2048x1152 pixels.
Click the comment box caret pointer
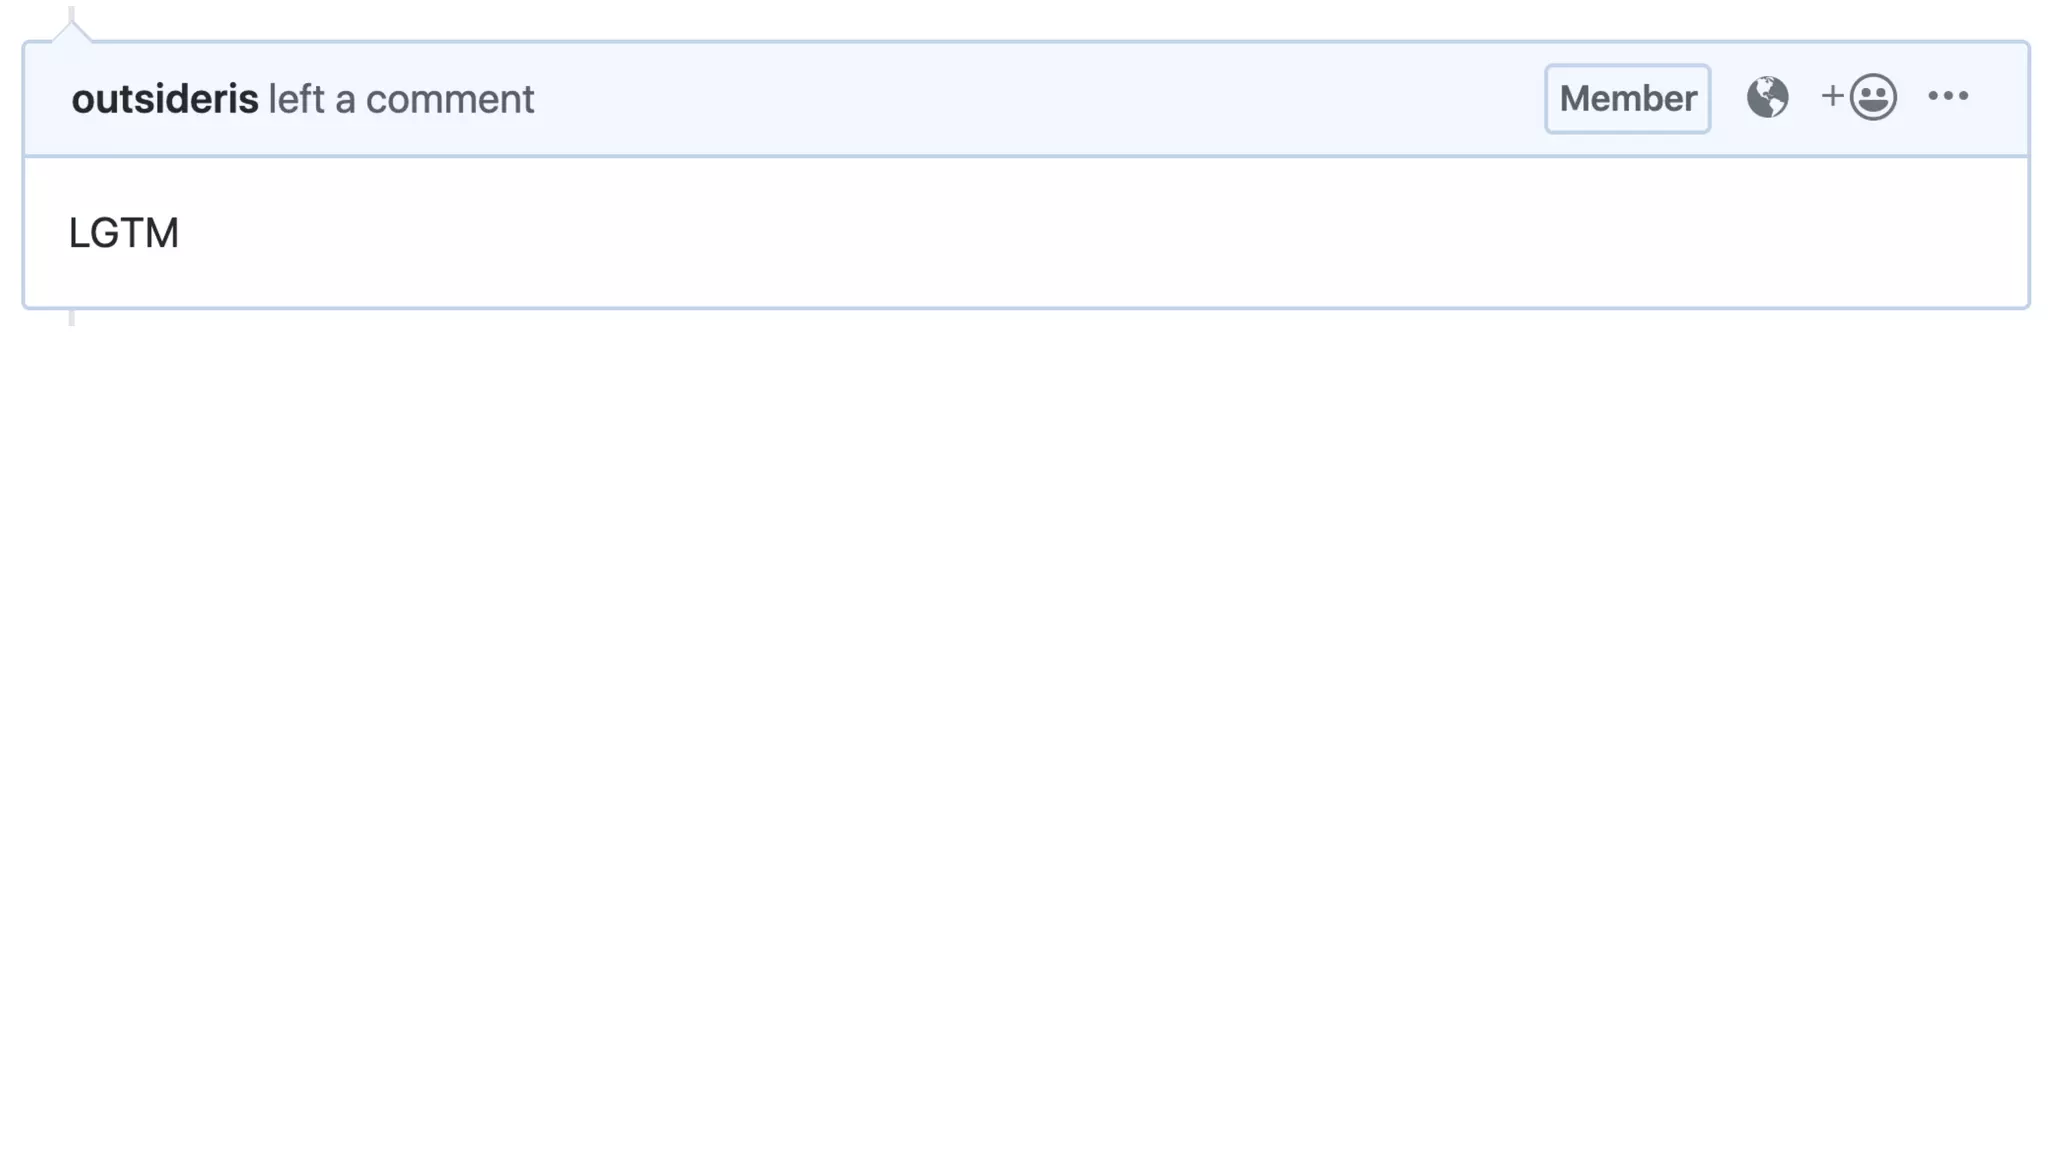71,32
